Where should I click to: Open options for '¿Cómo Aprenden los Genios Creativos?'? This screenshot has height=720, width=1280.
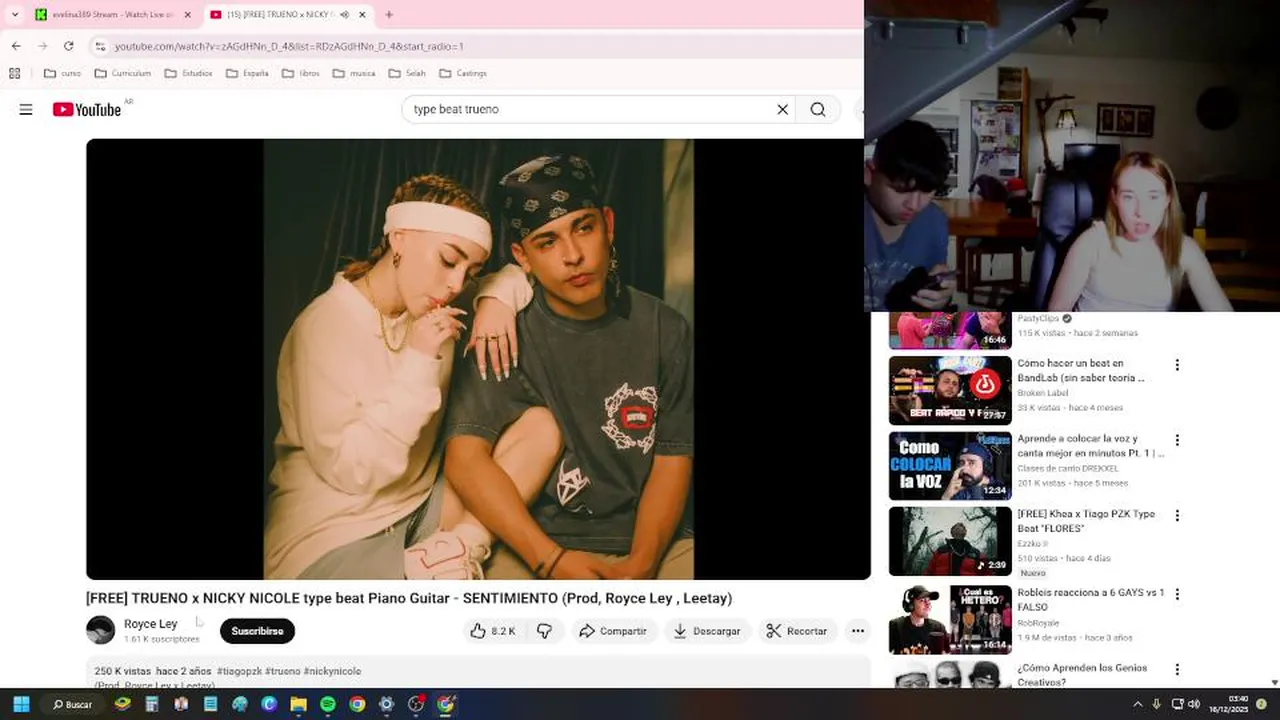[1177, 669]
